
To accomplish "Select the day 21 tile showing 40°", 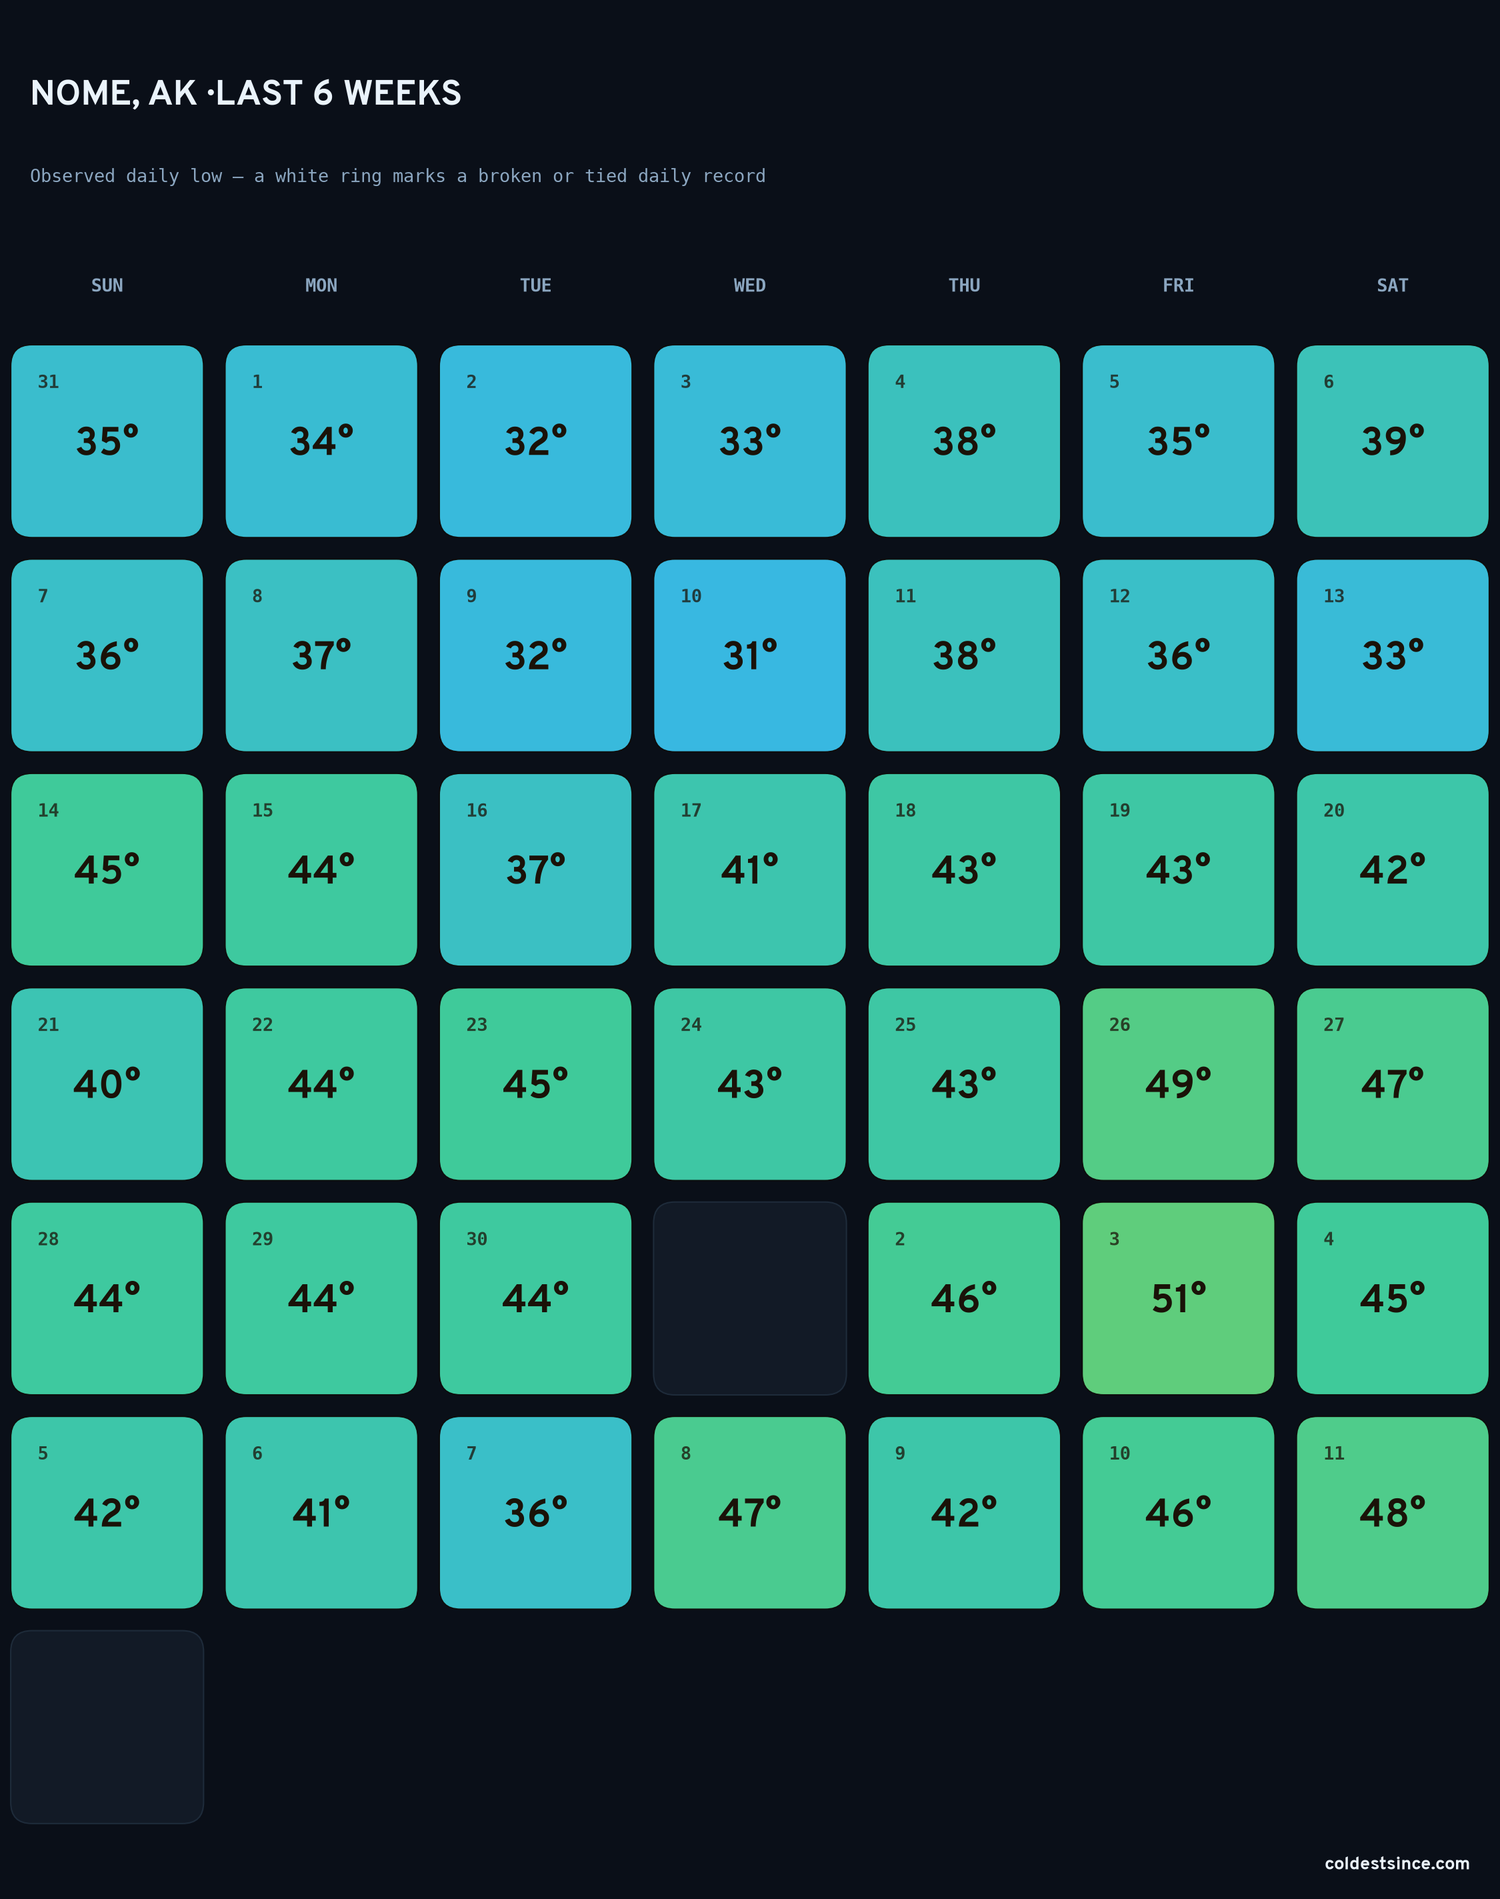I will [x=107, y=1084].
